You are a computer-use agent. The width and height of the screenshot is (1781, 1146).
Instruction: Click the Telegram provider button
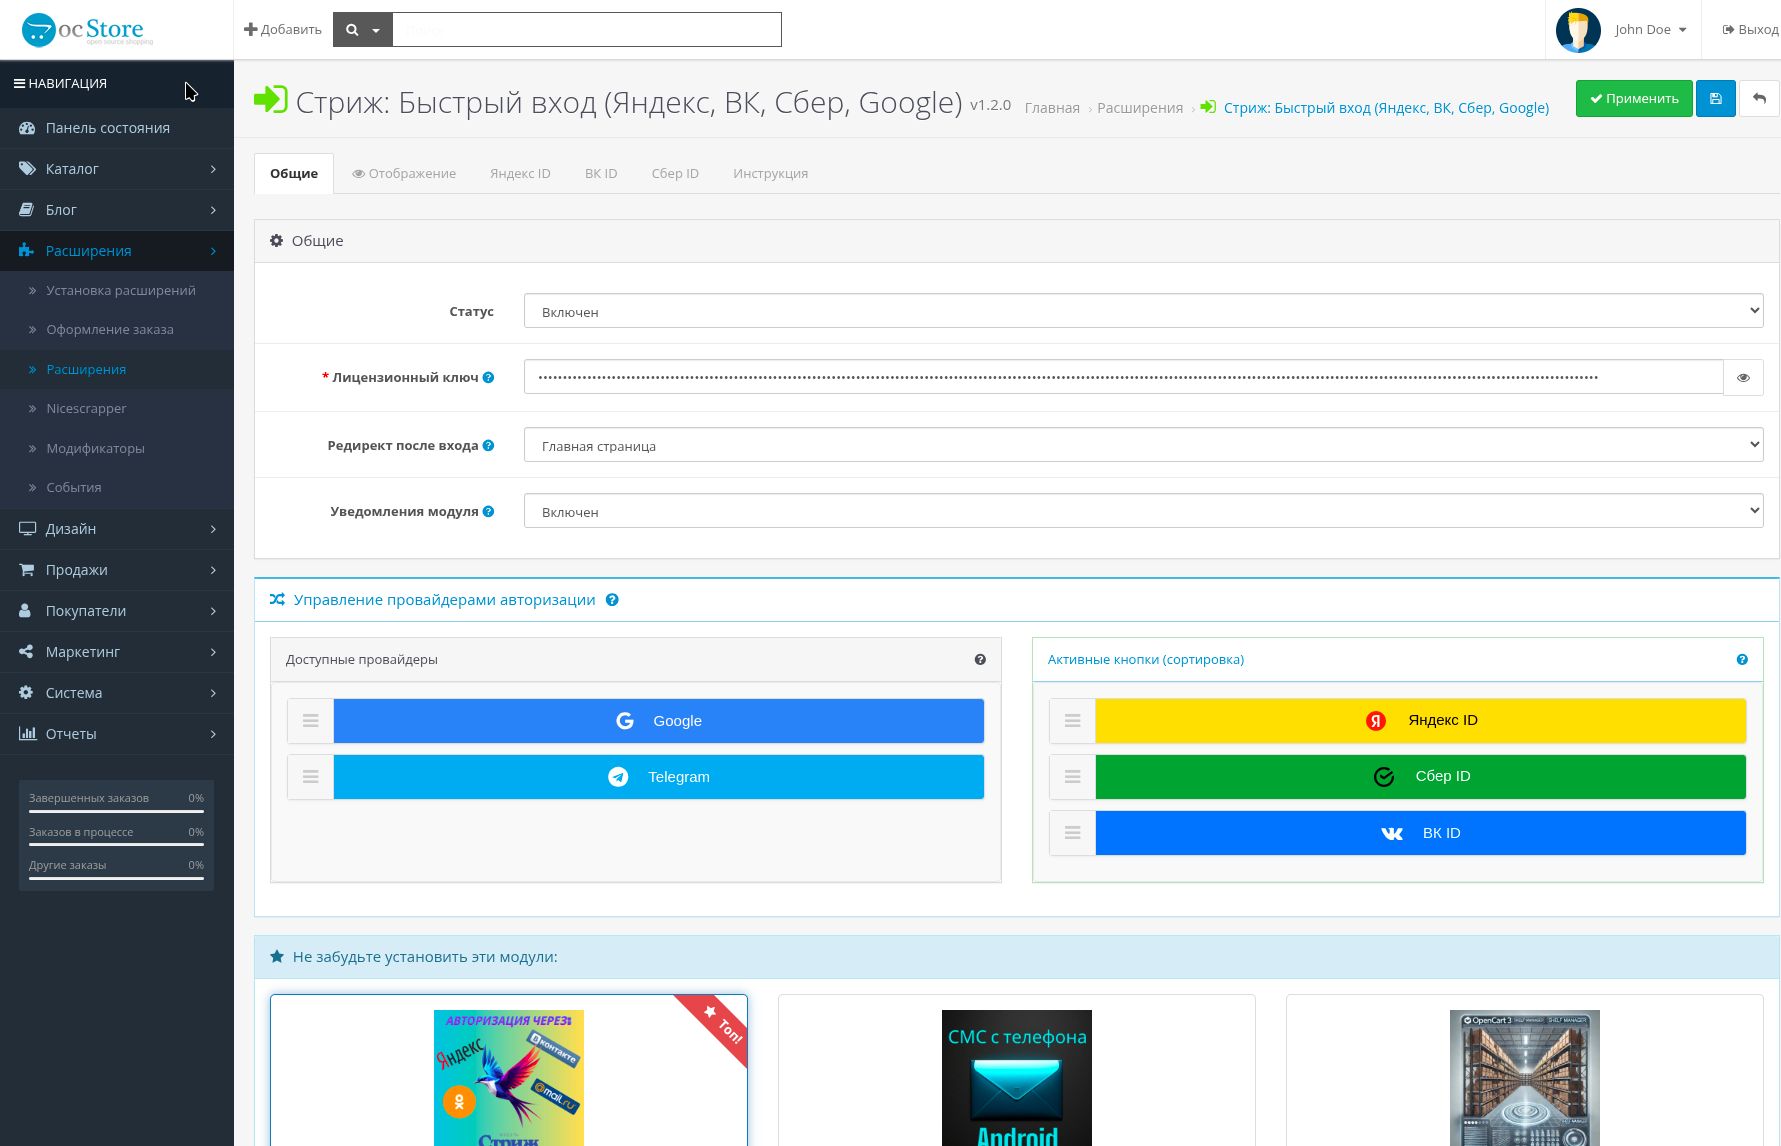point(659,777)
